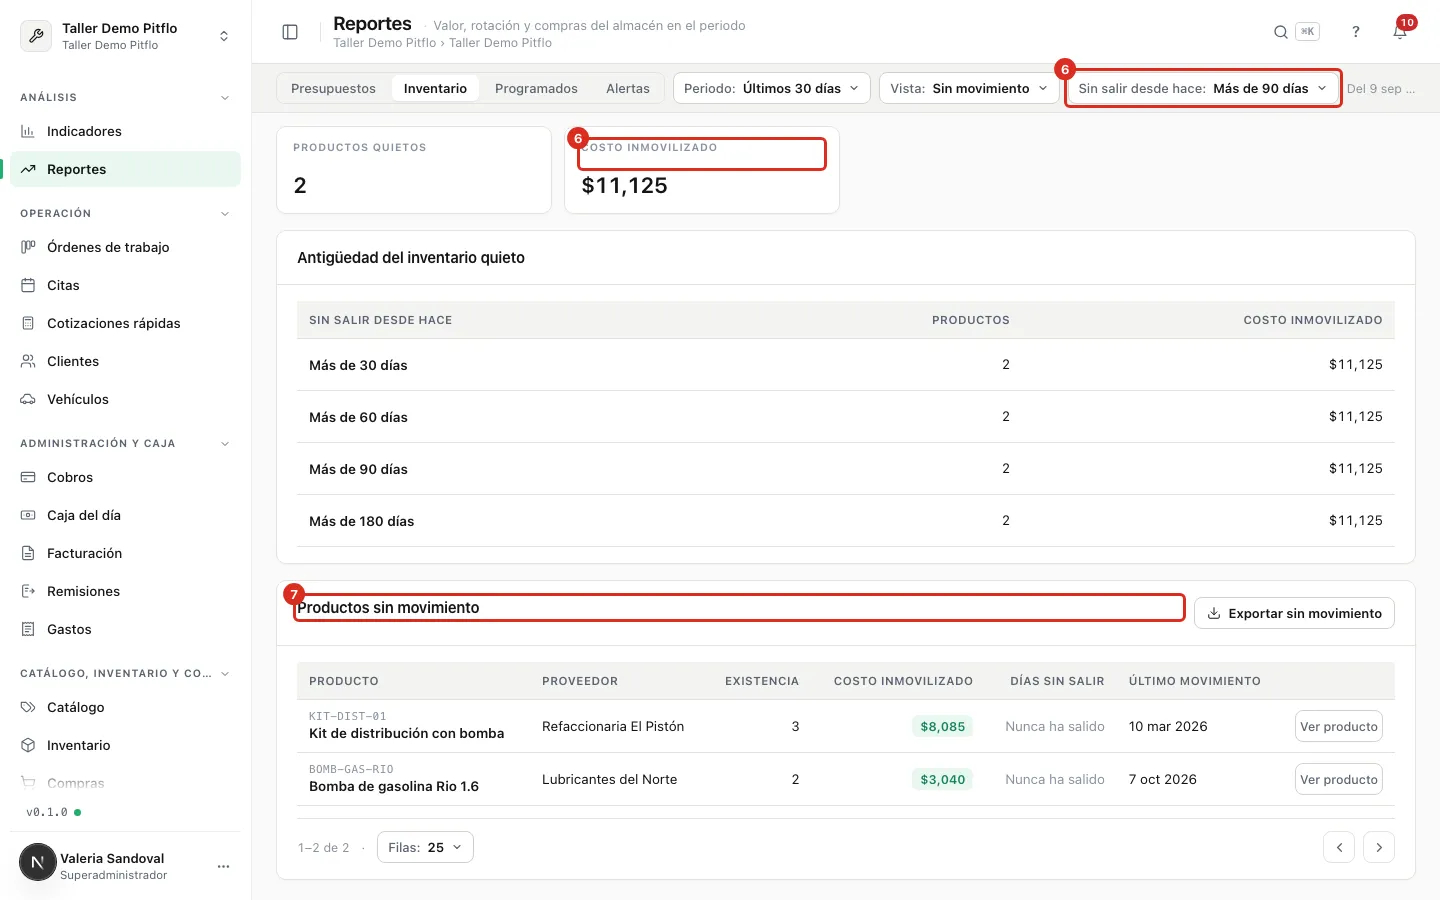Open the Taller Demo Pitflo switcher
Screen dimensions: 1440x900
tap(125, 36)
